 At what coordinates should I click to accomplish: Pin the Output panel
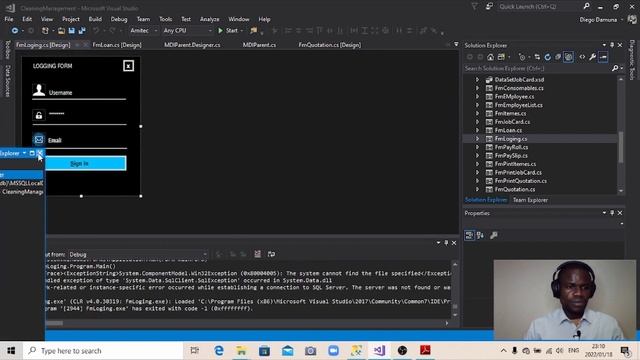[x=446, y=243]
